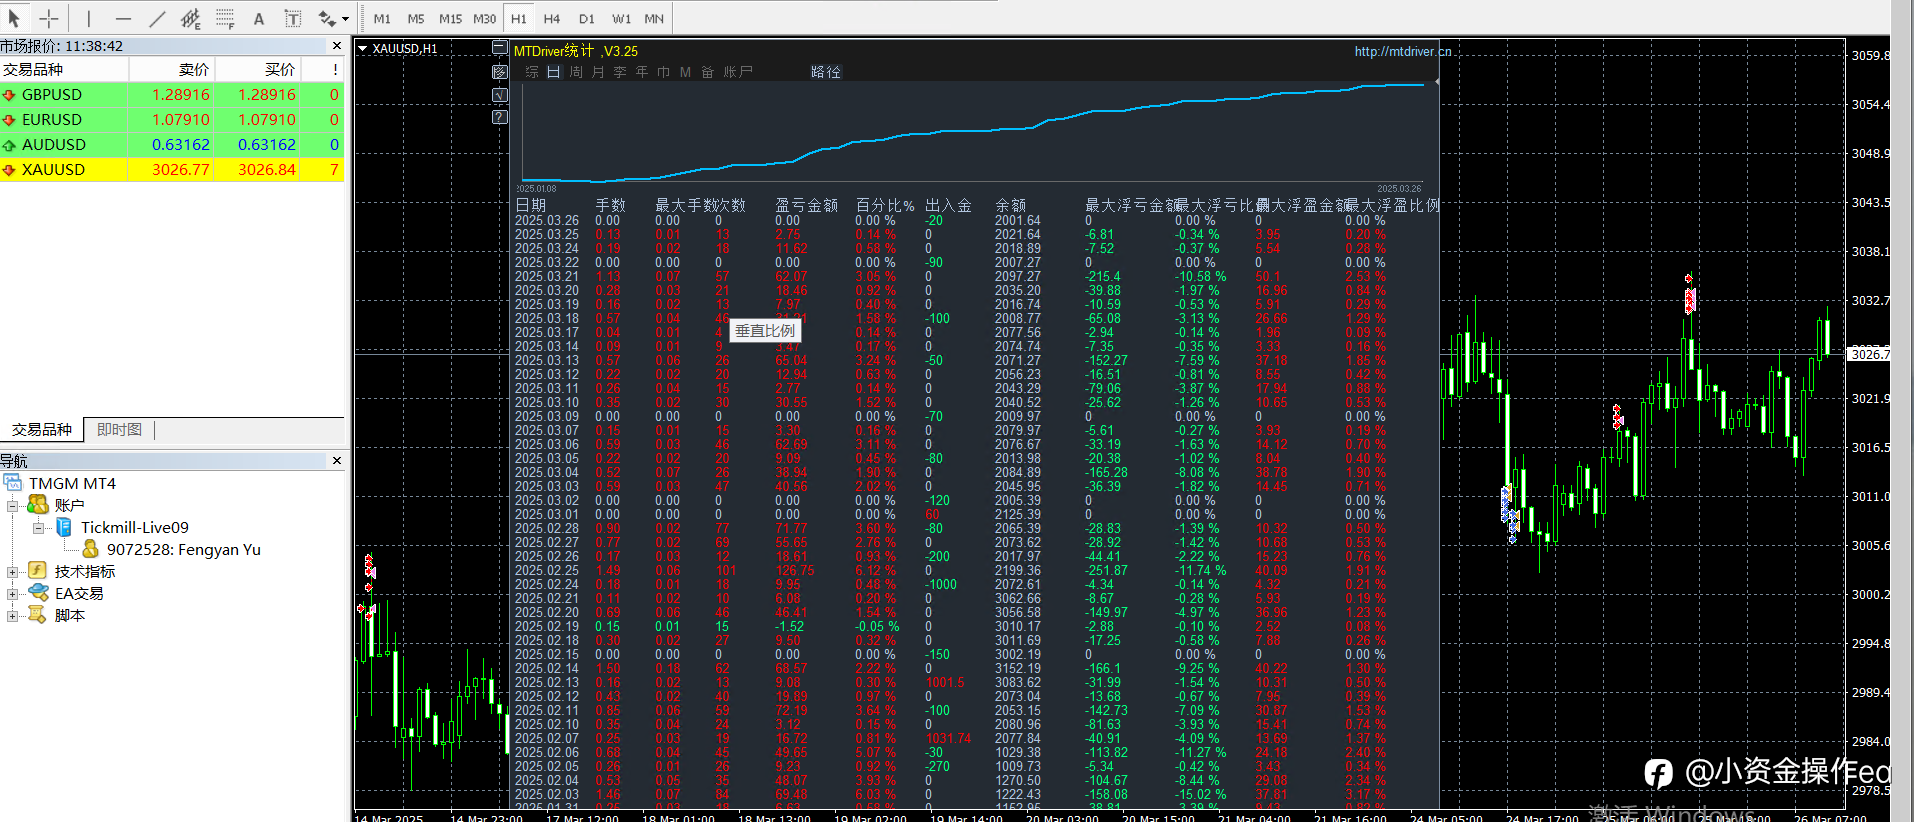Click AUDUSD up-arrow icon

click(x=9, y=145)
